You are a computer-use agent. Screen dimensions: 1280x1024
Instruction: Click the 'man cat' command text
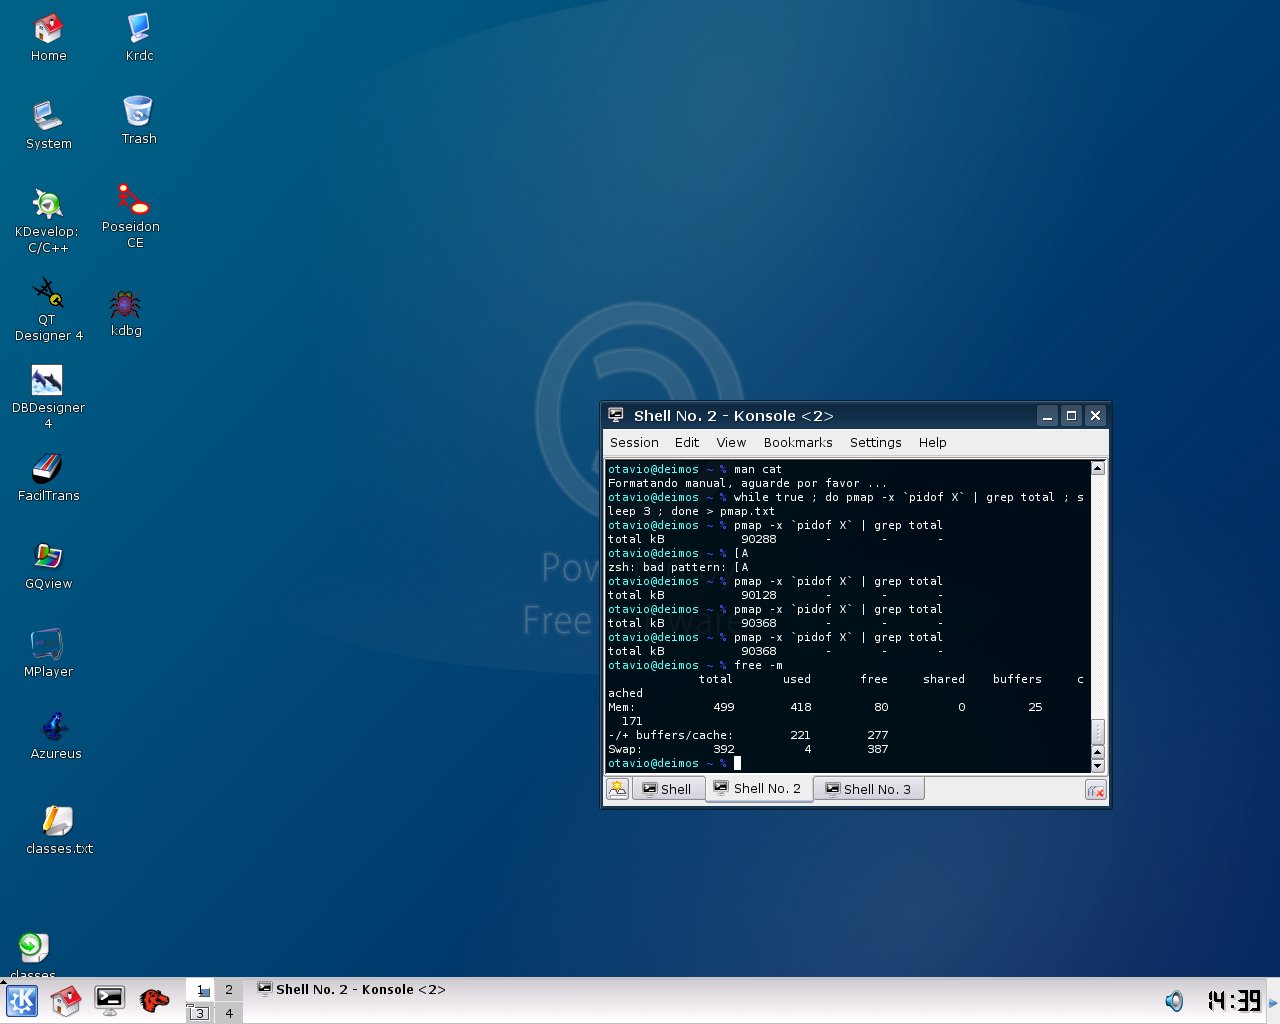(758, 469)
